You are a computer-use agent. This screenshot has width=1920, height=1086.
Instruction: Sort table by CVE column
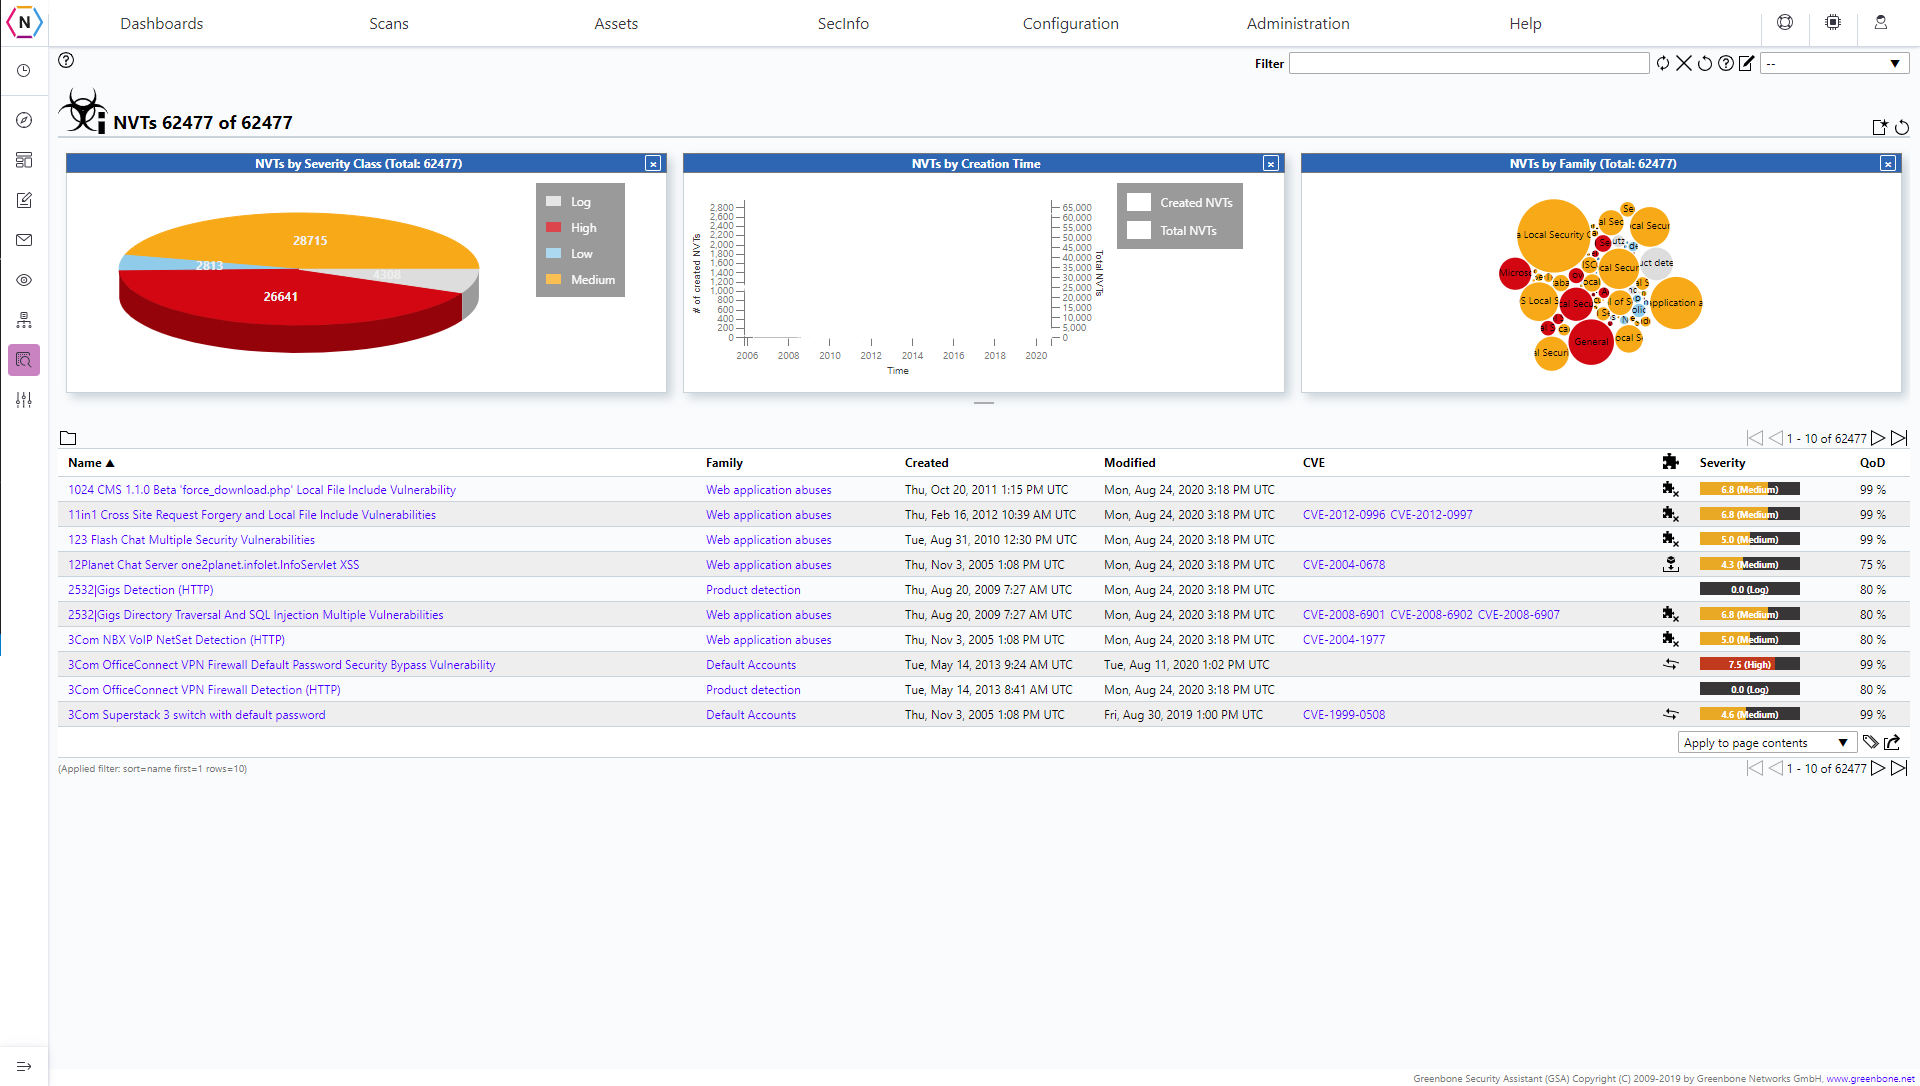(1313, 463)
